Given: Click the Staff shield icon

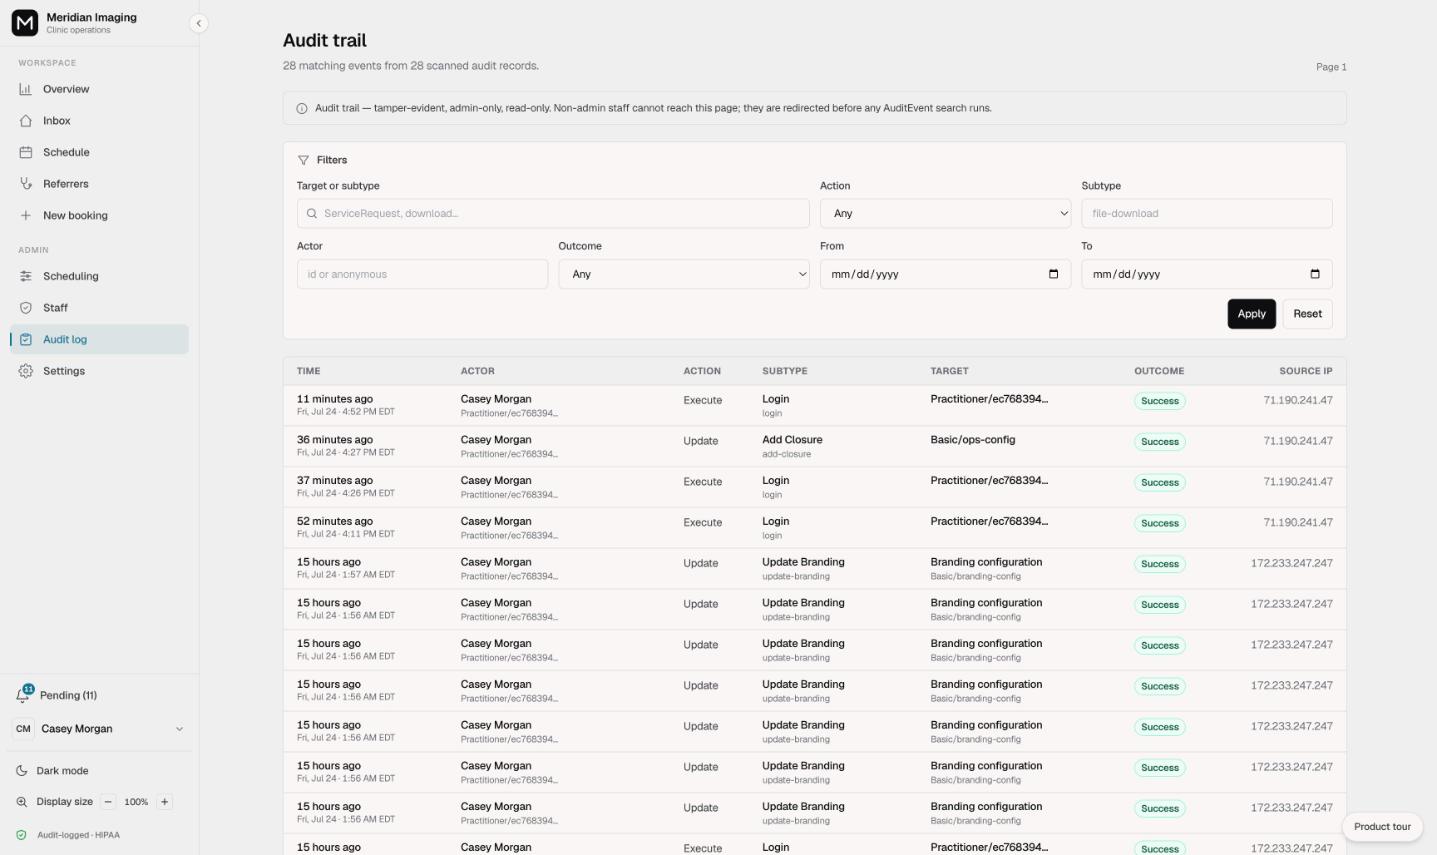Looking at the screenshot, I should pos(26,308).
